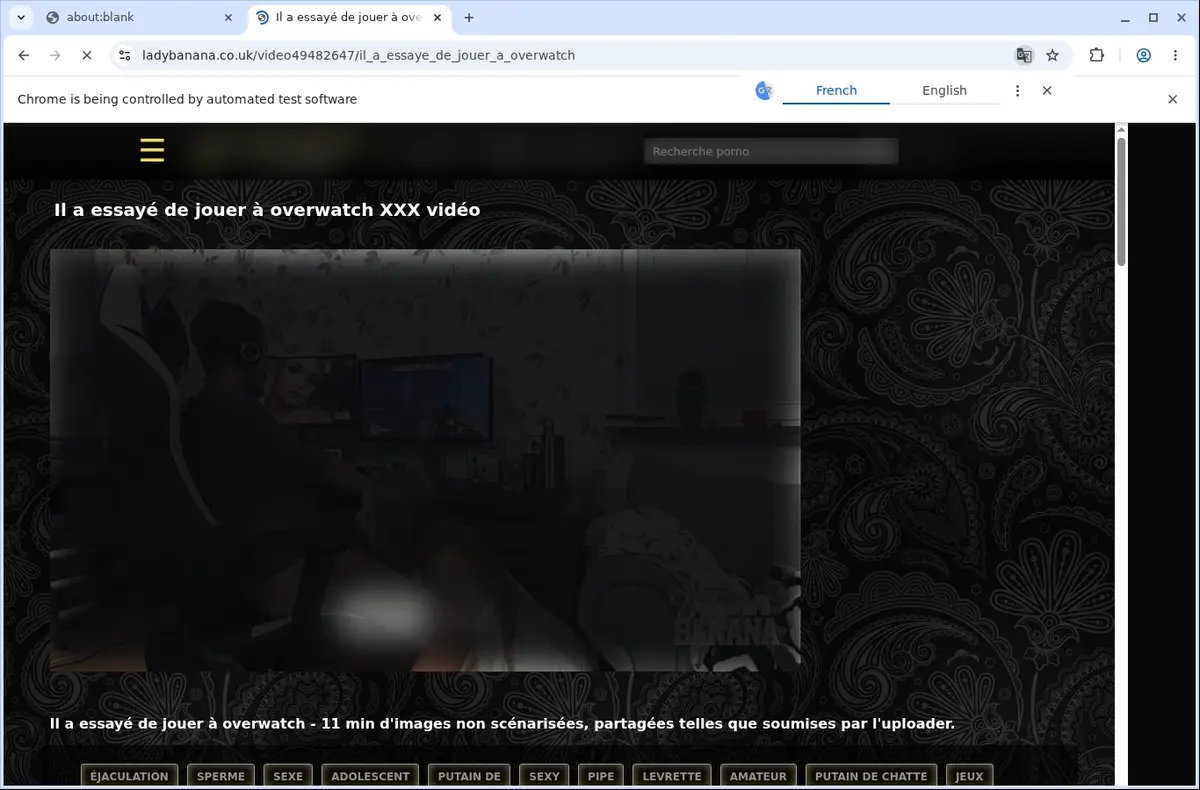Open a new tab with the plus button
This screenshot has height=790, width=1200.
pos(469,17)
